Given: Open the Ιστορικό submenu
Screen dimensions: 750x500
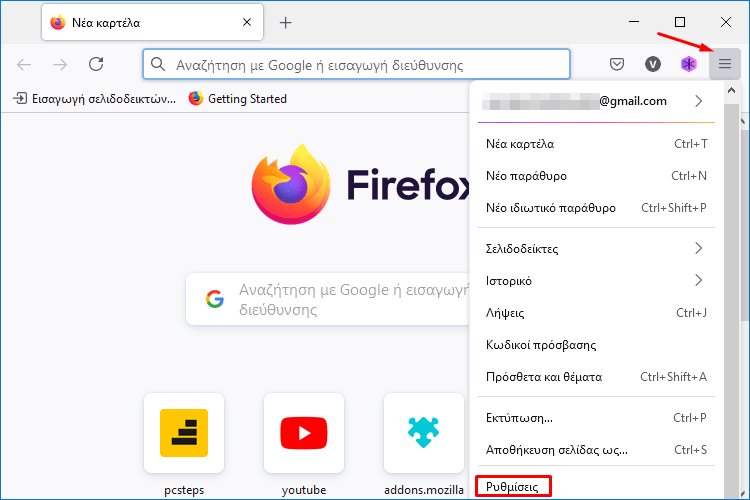Looking at the screenshot, I should 596,281.
